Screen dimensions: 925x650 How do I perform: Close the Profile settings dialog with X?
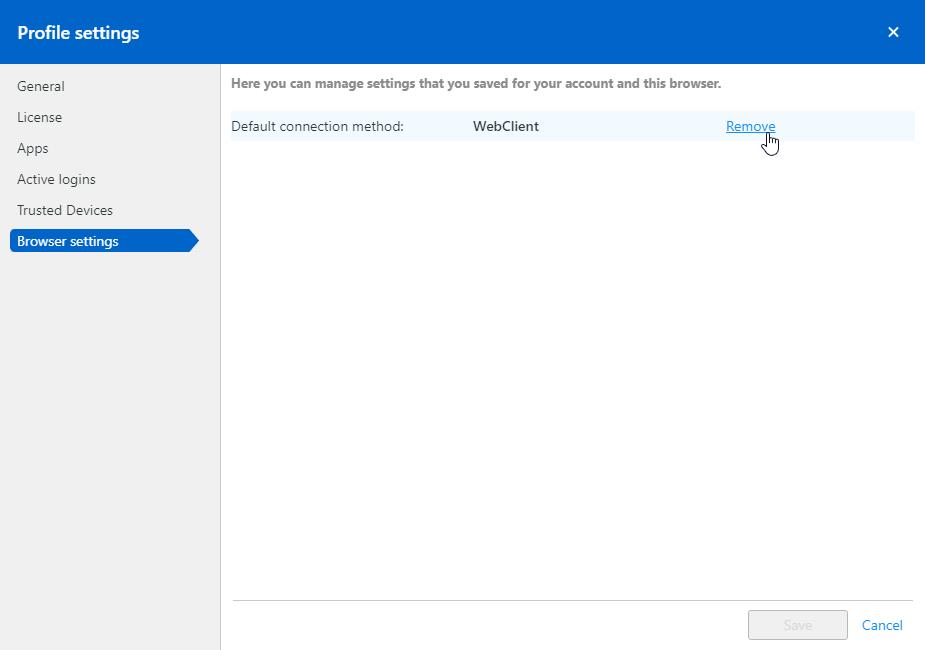coord(893,32)
